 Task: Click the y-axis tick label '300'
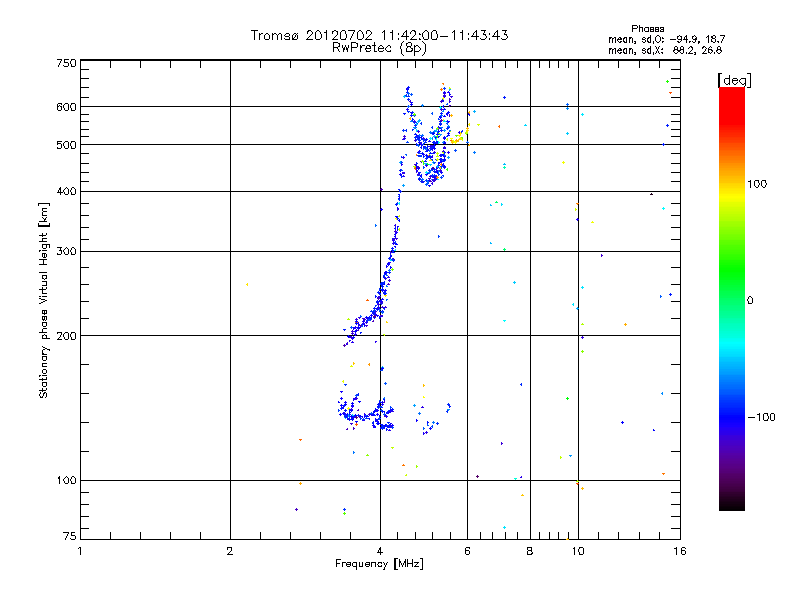coord(67,252)
